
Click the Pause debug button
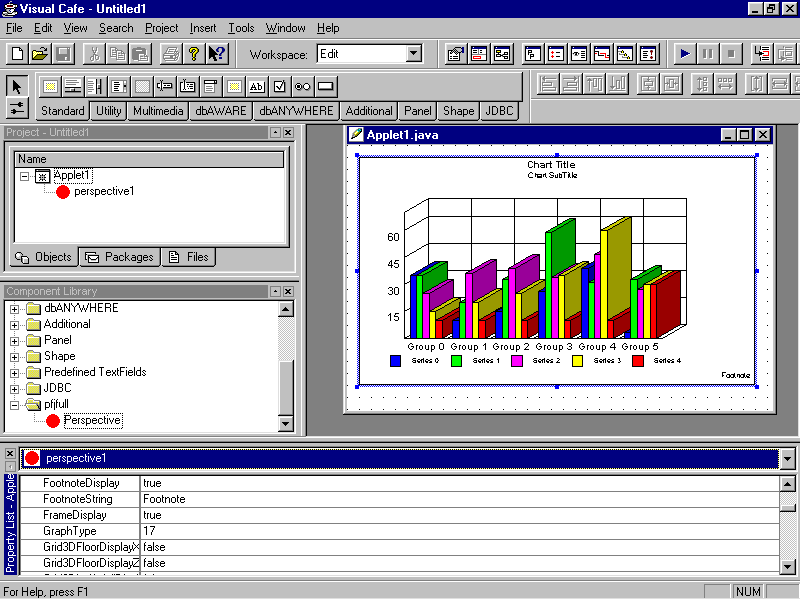(708, 54)
